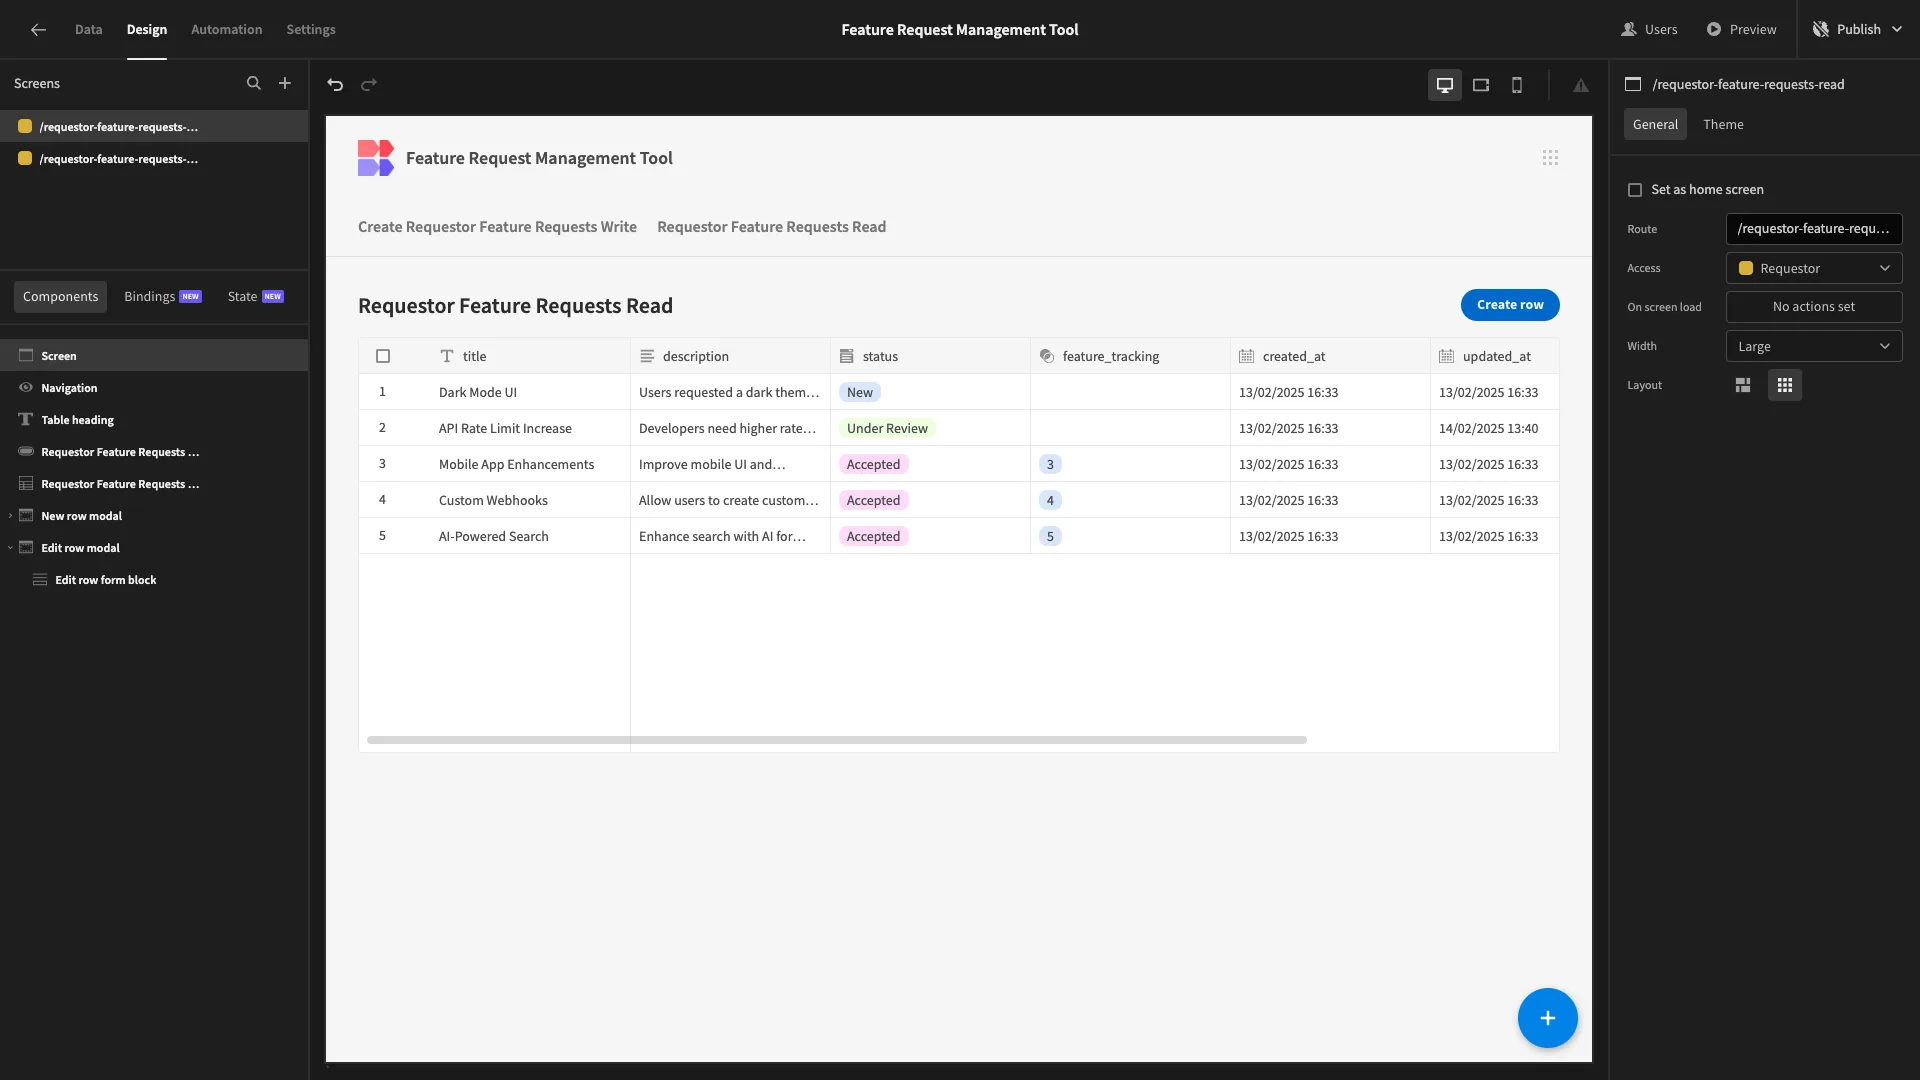The width and height of the screenshot is (1920, 1080).
Task: Redo the last change
Action: (x=369, y=85)
